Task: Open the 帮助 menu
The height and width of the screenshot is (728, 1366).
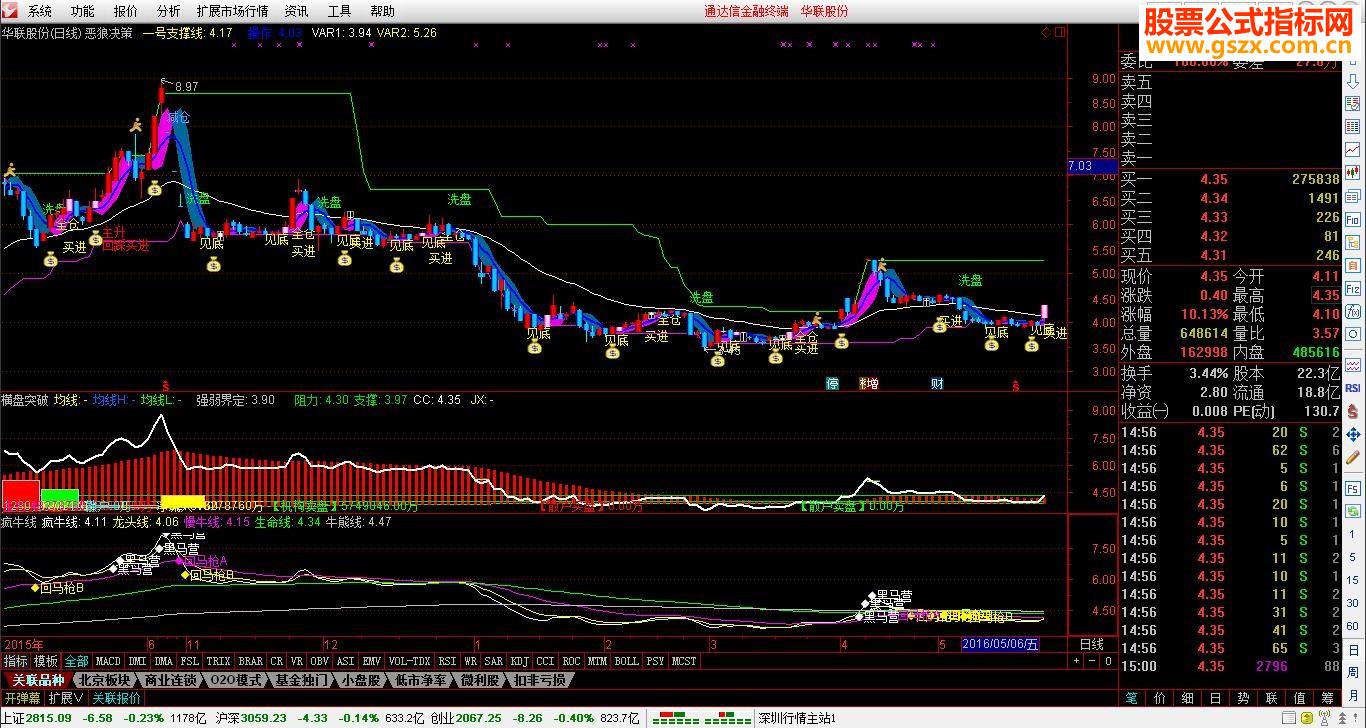Action: tap(383, 11)
